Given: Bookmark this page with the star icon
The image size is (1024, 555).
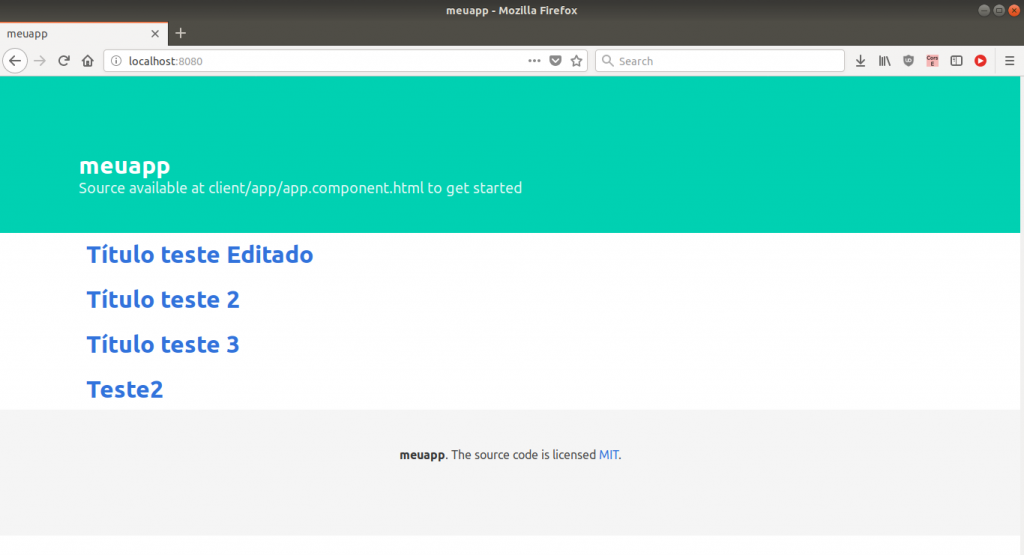Looking at the screenshot, I should (x=577, y=61).
